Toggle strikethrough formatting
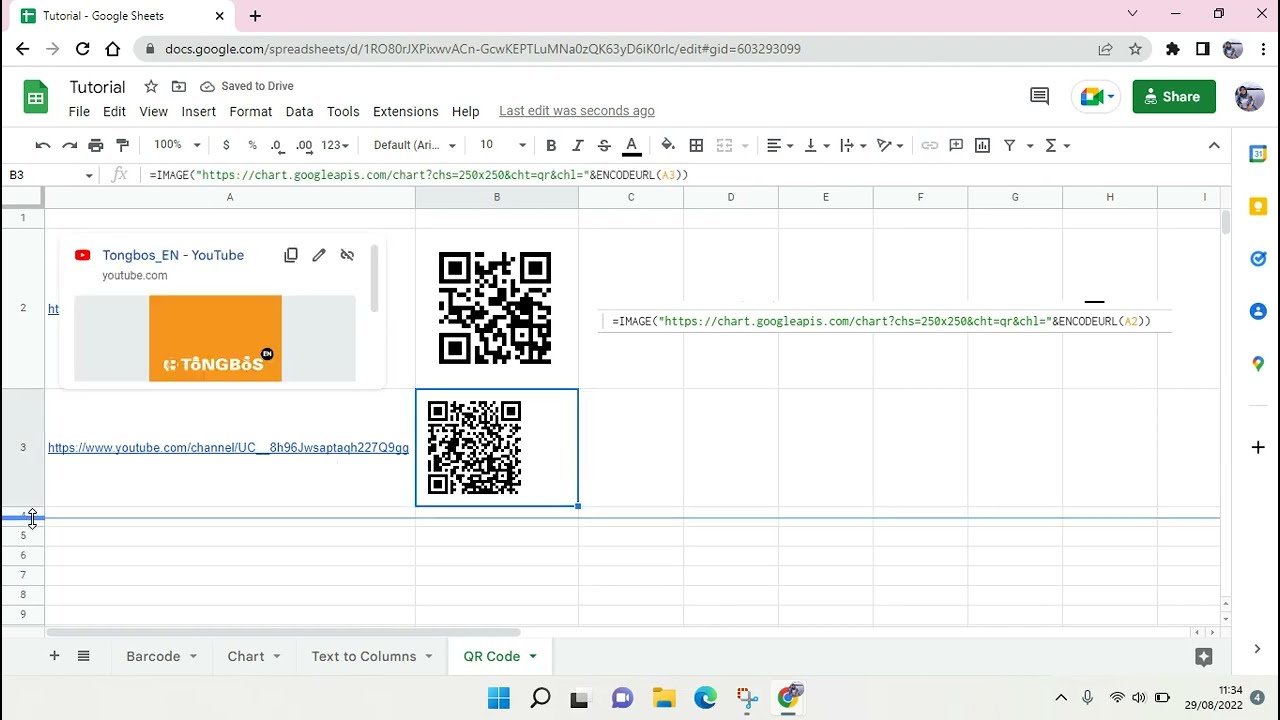 [604, 145]
